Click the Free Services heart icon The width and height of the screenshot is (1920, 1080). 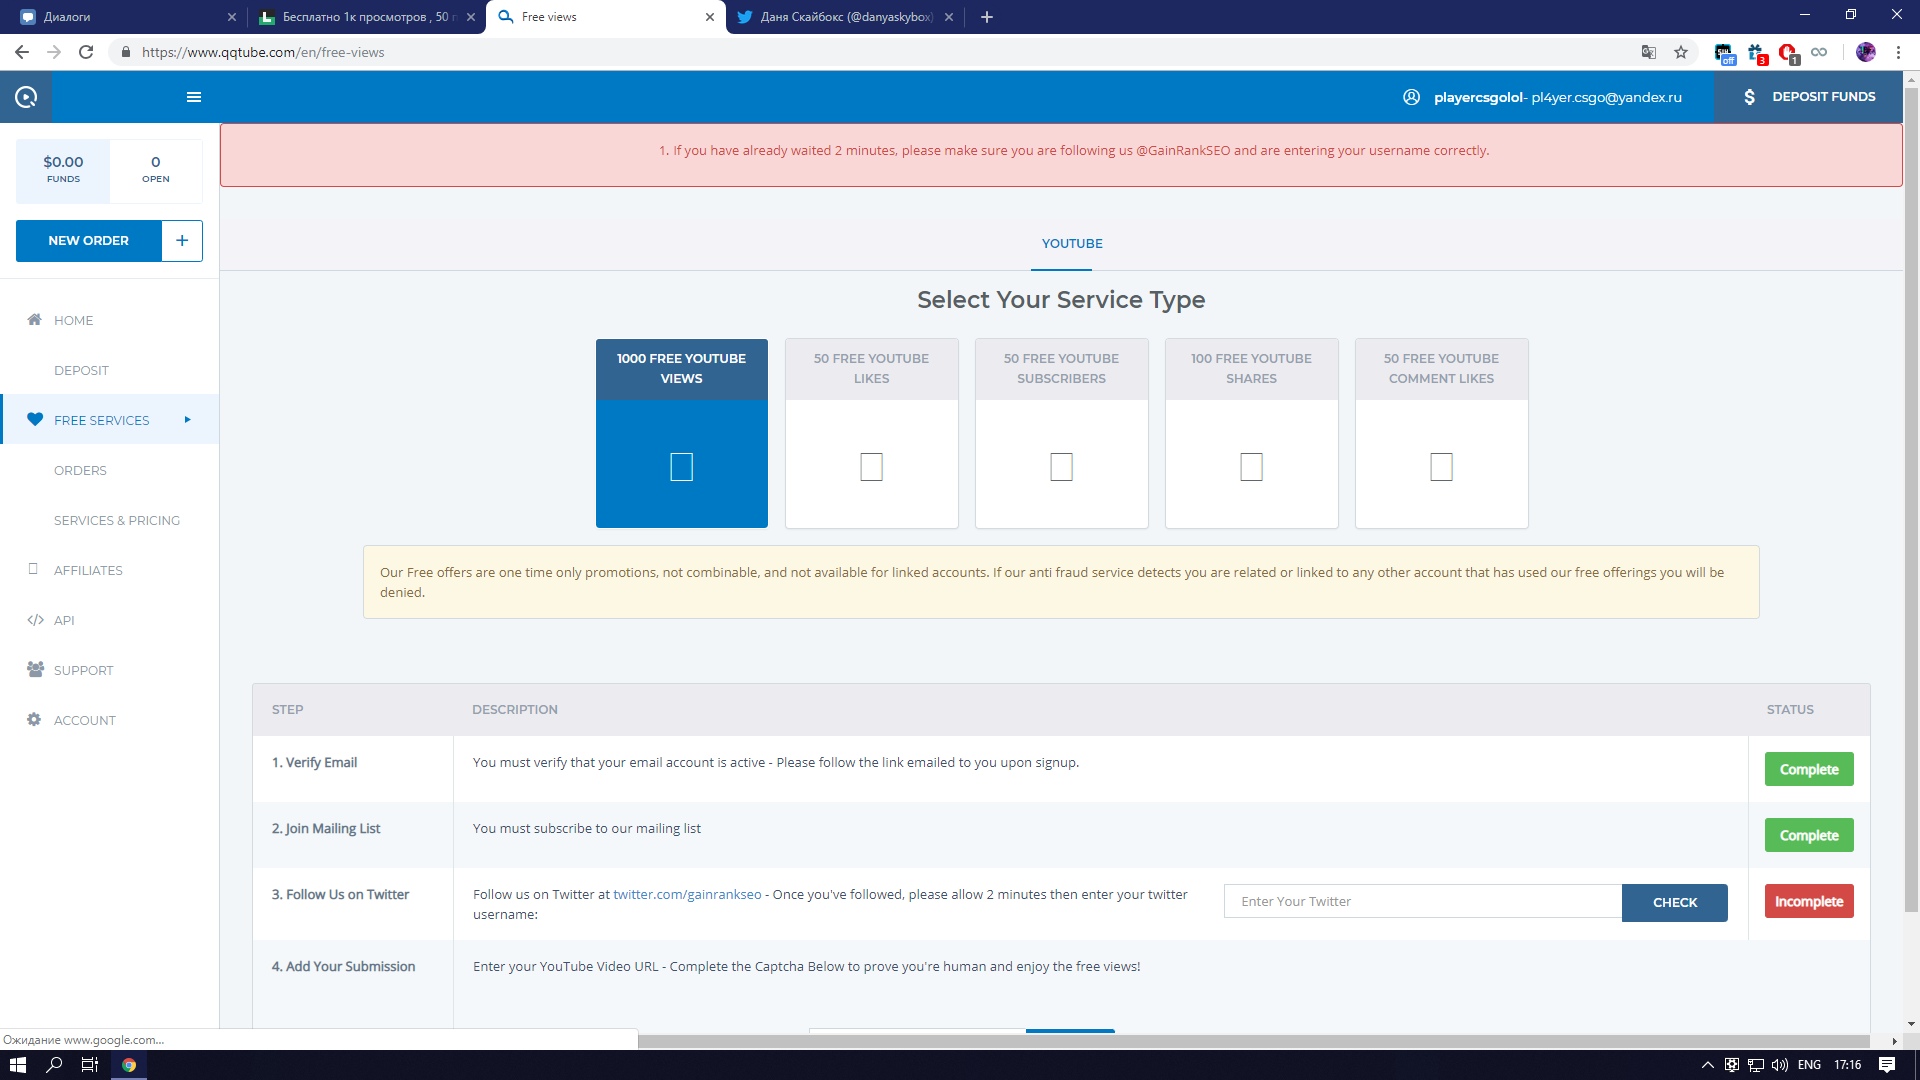click(x=35, y=420)
